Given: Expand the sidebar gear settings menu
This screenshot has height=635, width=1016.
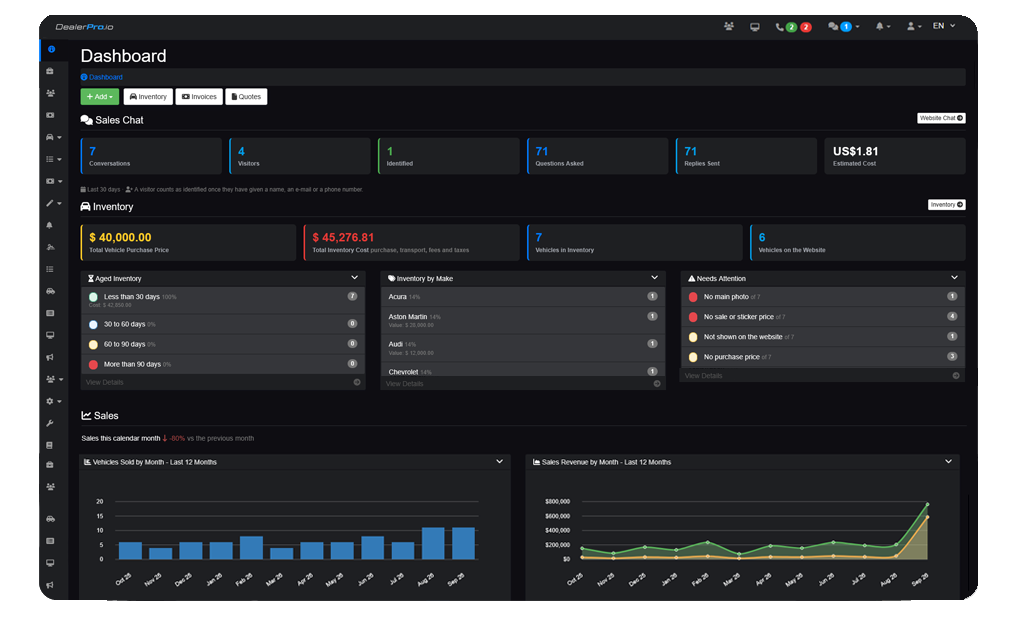Looking at the screenshot, I should click(53, 401).
